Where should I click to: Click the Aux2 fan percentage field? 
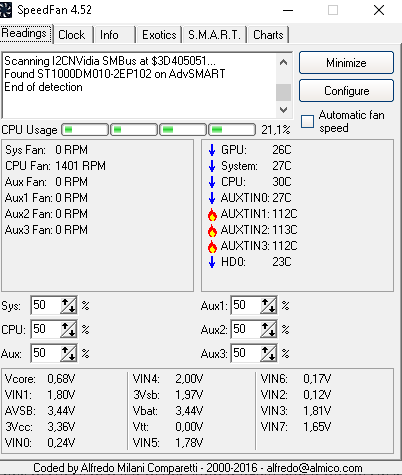(x=246, y=329)
